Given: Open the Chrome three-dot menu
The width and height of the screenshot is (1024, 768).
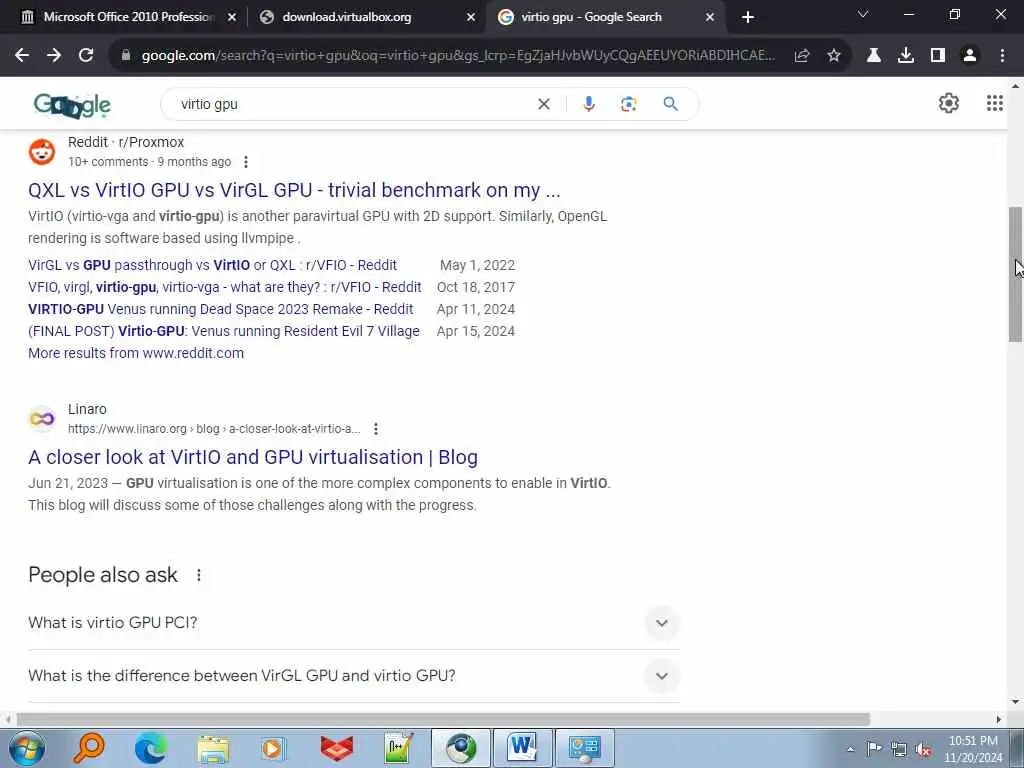Looking at the screenshot, I should click(x=1002, y=56).
